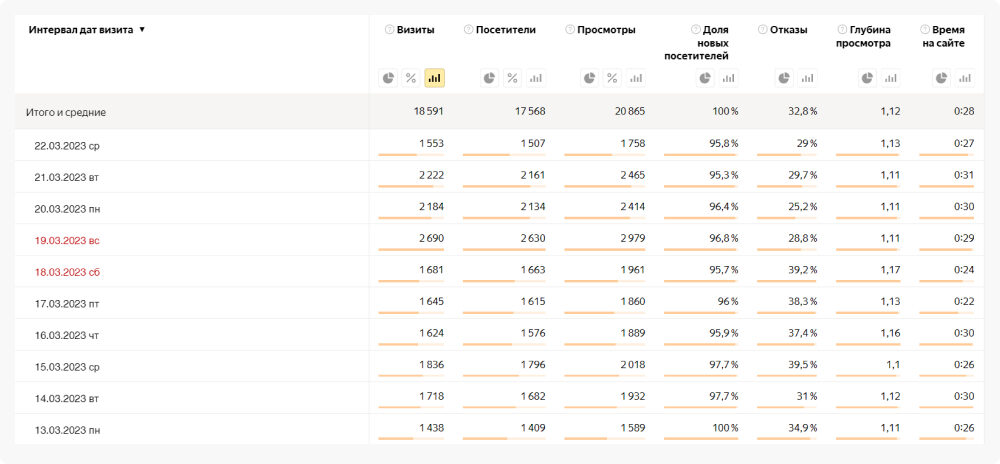The width and height of the screenshot is (1000, 464).
Task: Switch Просмотры column to percent view
Action: click(x=612, y=78)
